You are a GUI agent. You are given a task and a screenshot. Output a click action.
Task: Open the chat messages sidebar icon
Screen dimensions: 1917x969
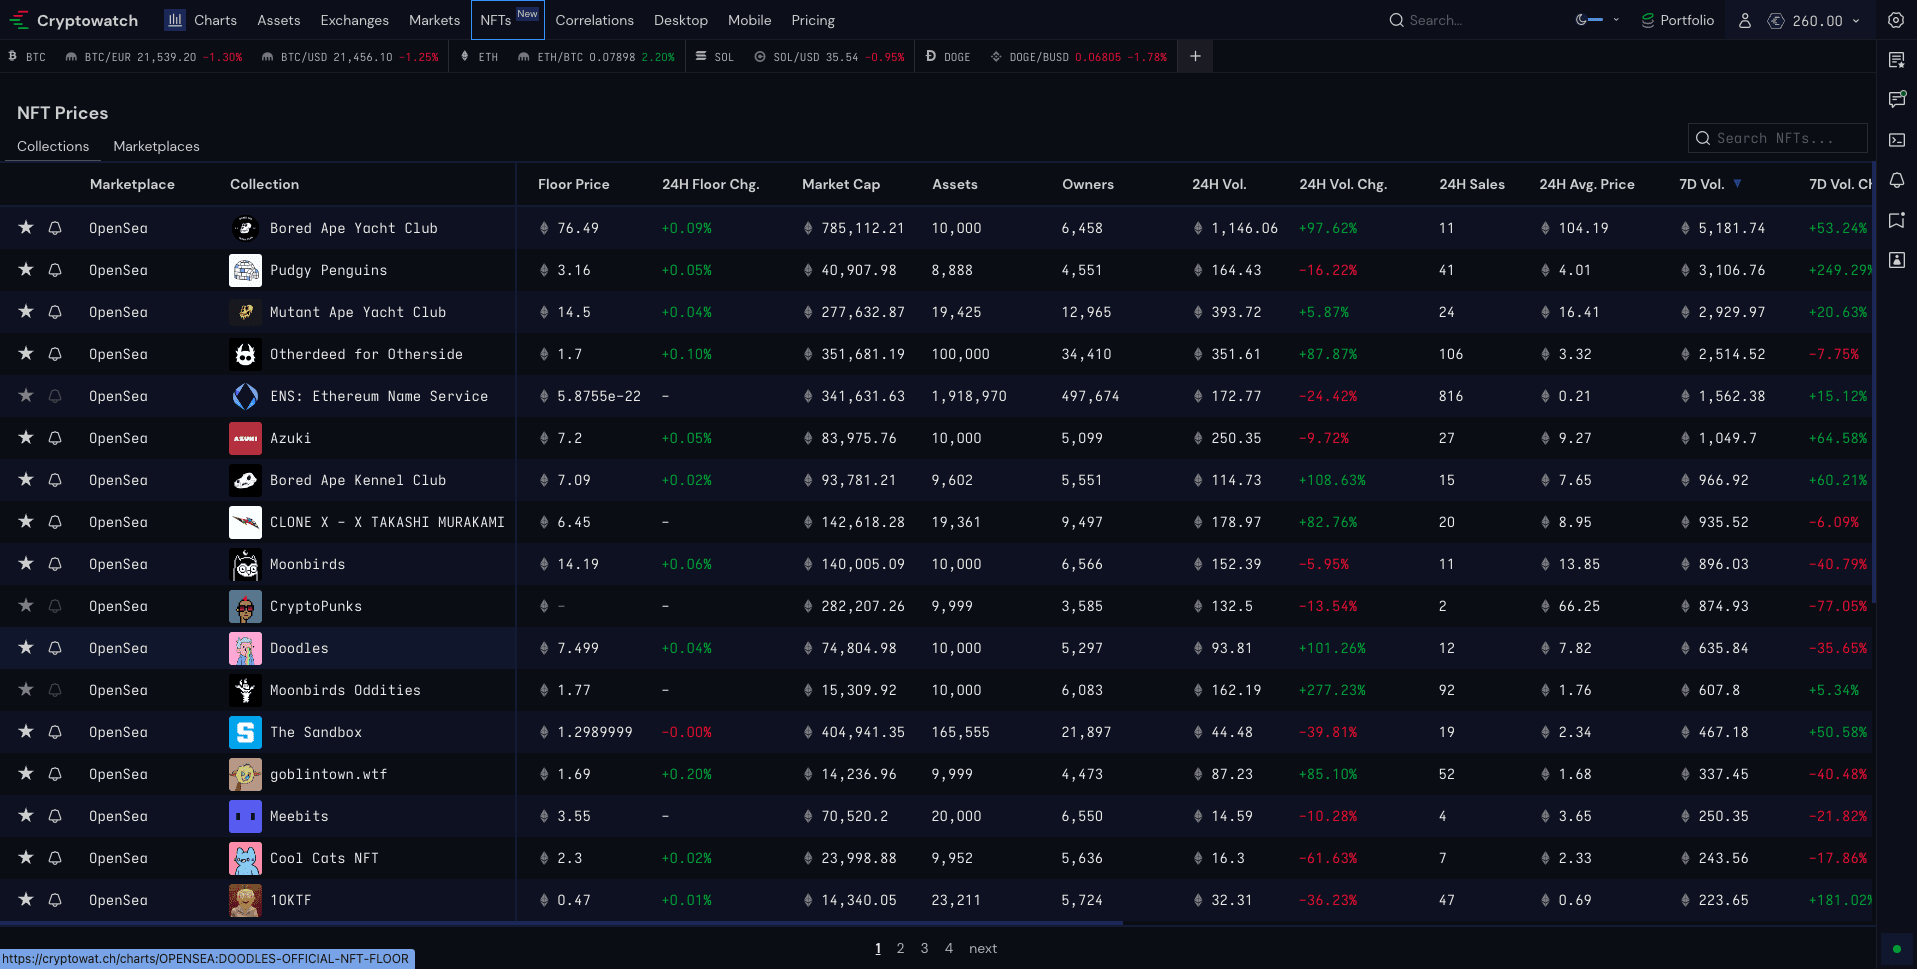[x=1896, y=100]
